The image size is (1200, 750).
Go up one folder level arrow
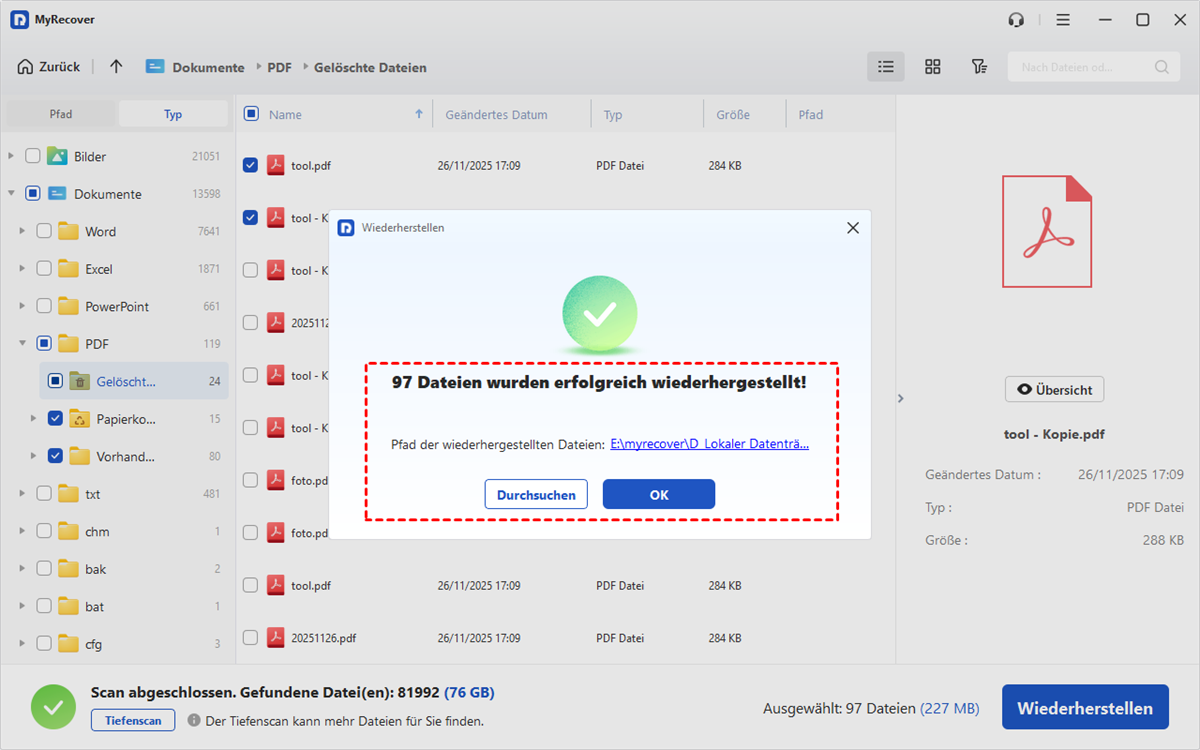click(x=116, y=67)
